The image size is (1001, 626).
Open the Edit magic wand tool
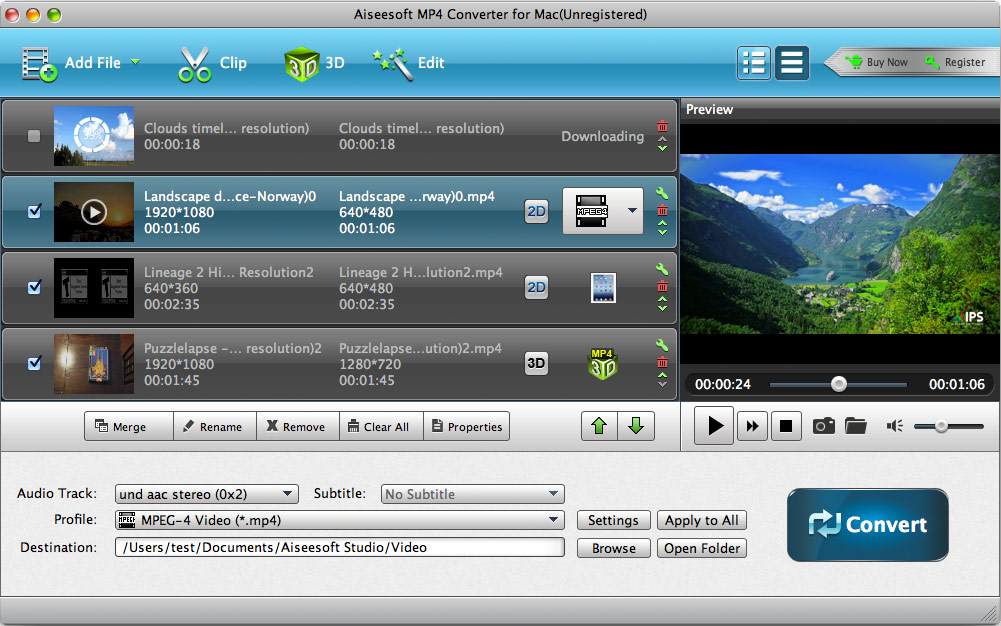point(409,64)
